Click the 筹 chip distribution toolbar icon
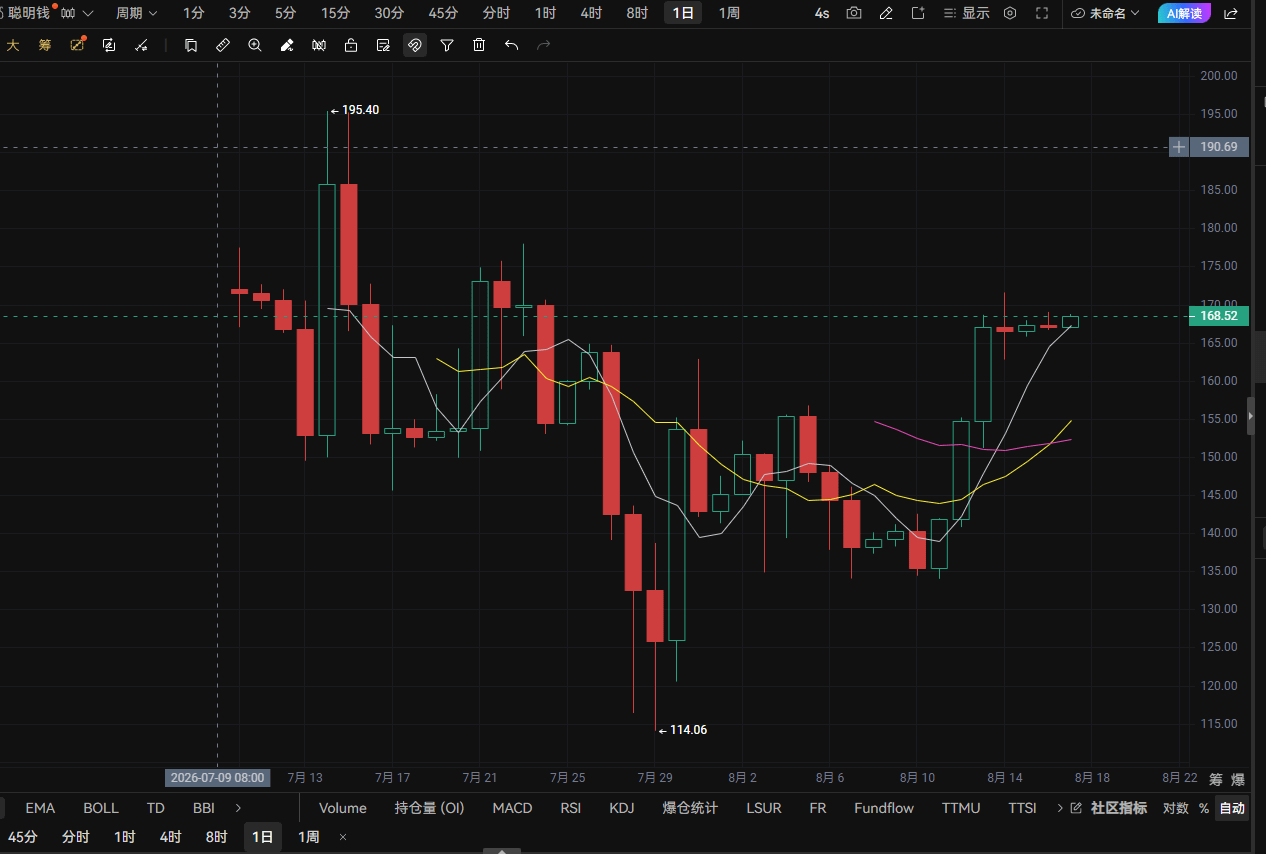The width and height of the screenshot is (1266, 854). point(45,45)
